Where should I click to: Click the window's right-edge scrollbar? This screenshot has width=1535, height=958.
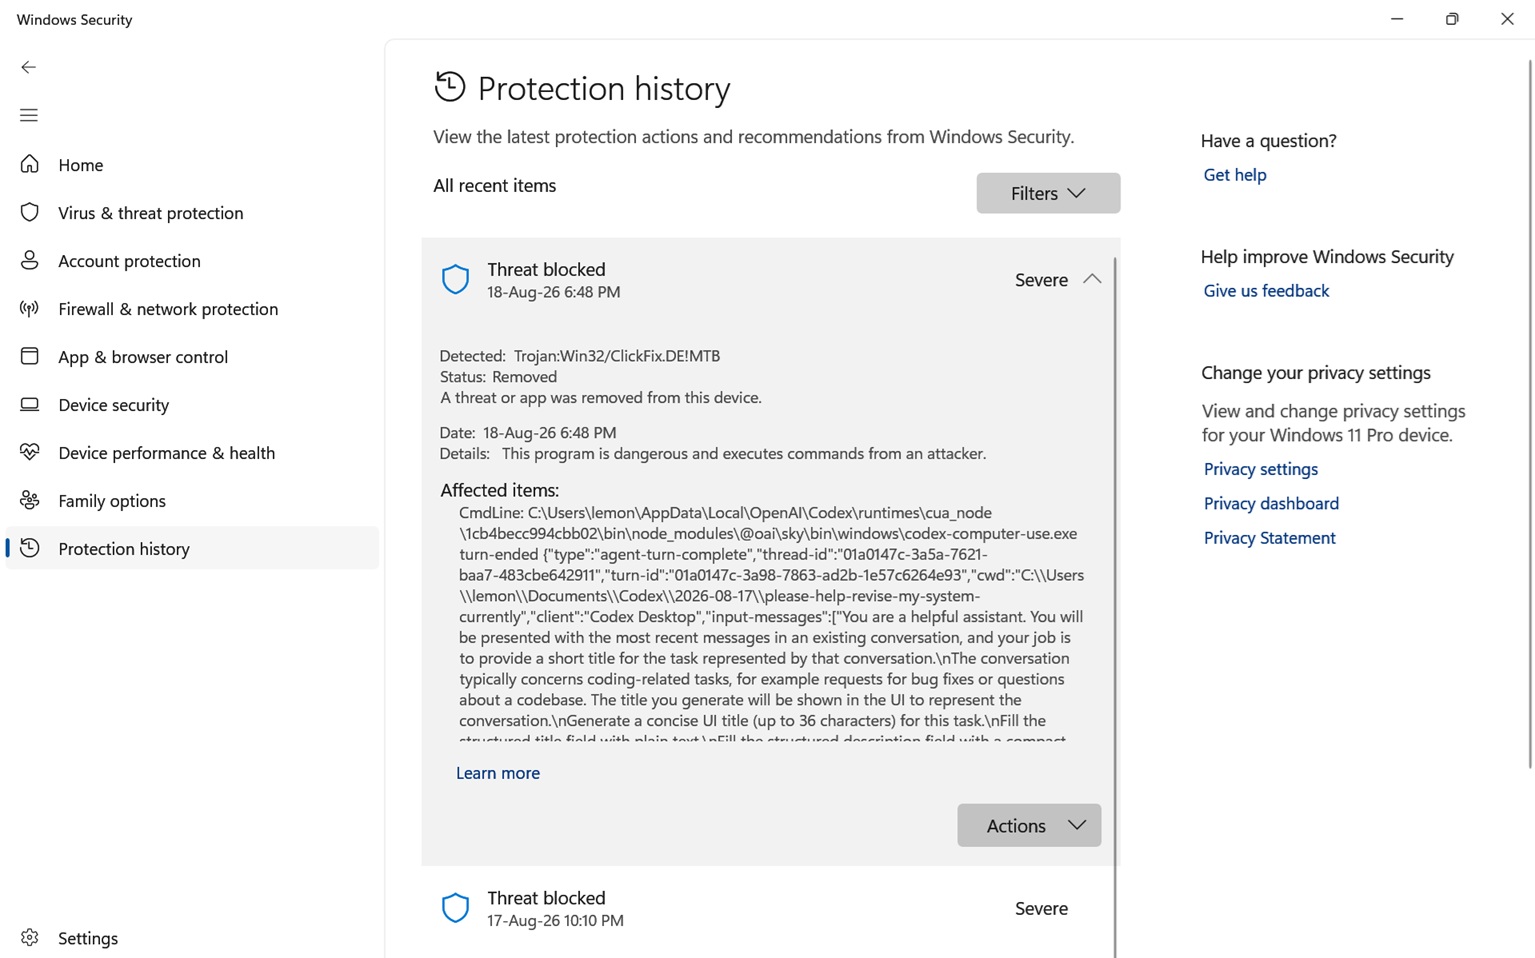(x=1530, y=413)
